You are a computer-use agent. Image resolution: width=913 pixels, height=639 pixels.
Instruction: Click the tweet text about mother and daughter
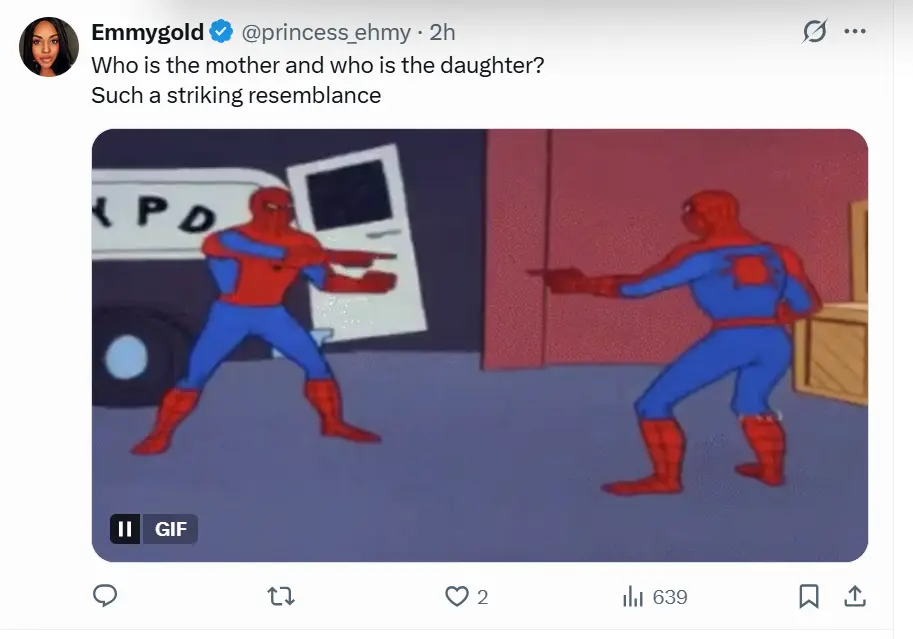point(317,65)
